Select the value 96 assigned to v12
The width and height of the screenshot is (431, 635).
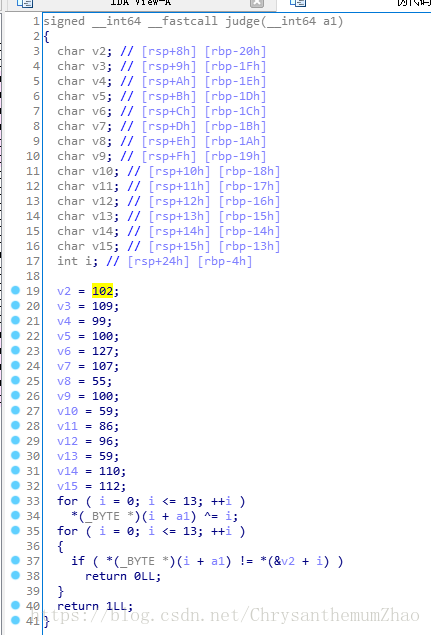click(x=106, y=441)
